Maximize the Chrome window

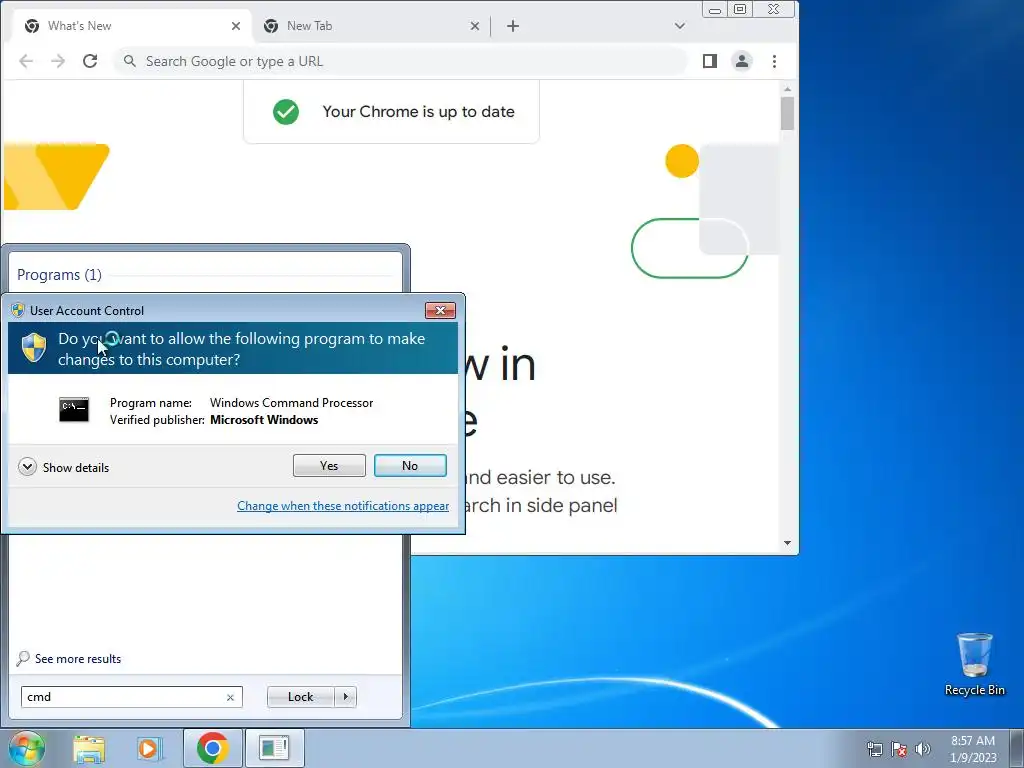pos(740,9)
